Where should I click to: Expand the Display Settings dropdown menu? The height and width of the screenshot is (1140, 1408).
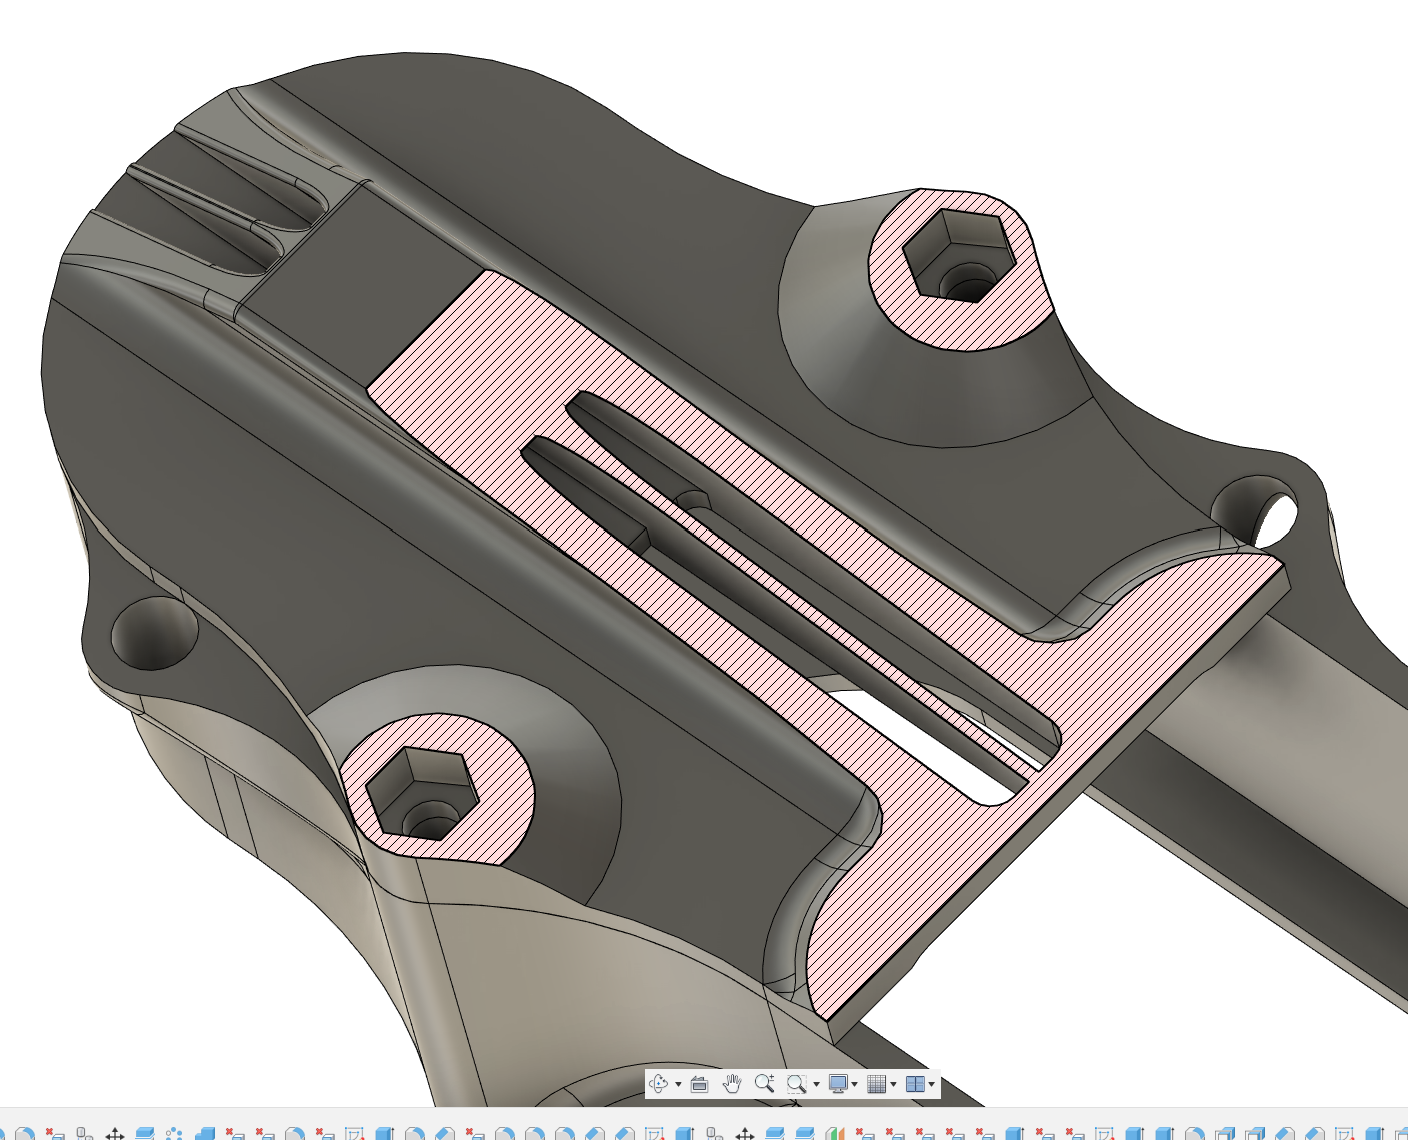pyautogui.click(x=855, y=1084)
